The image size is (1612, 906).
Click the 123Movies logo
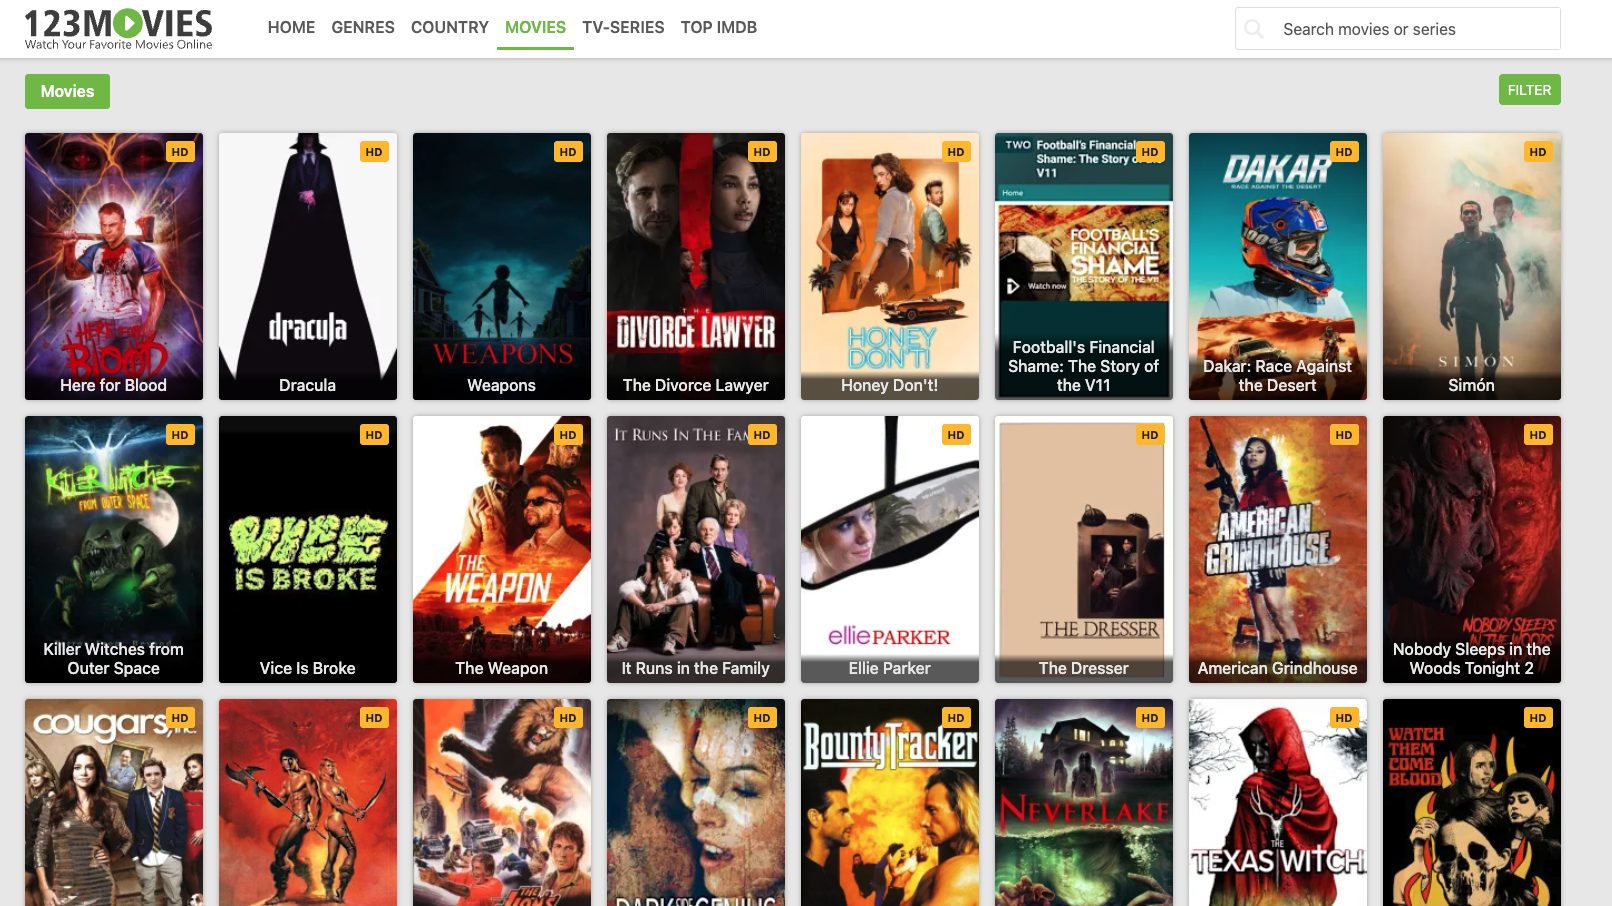click(118, 28)
